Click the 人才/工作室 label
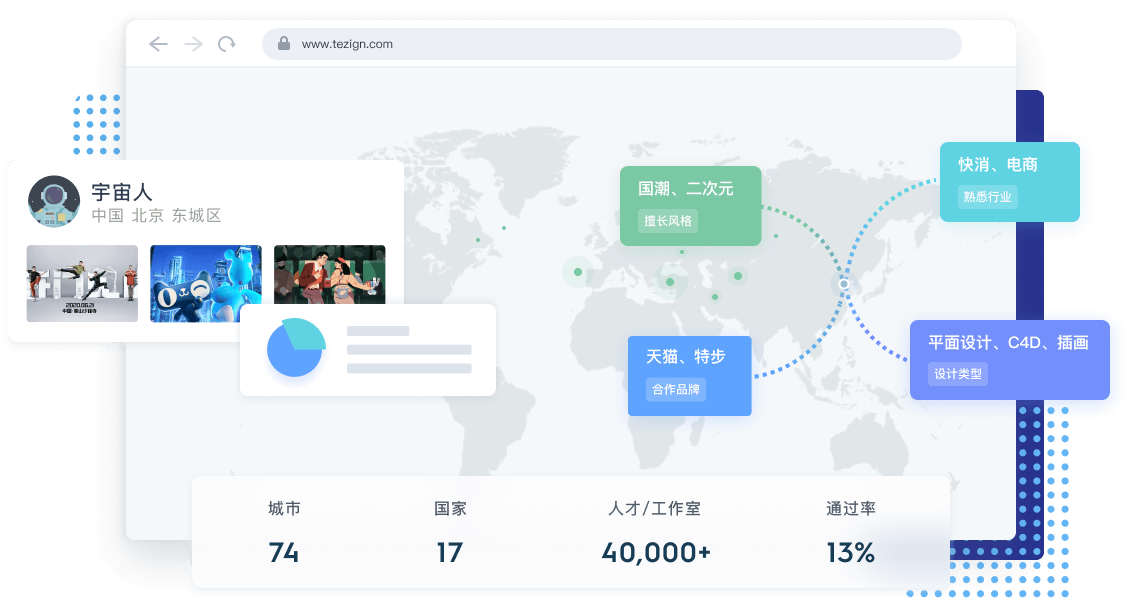The image size is (1130, 604). [x=654, y=508]
